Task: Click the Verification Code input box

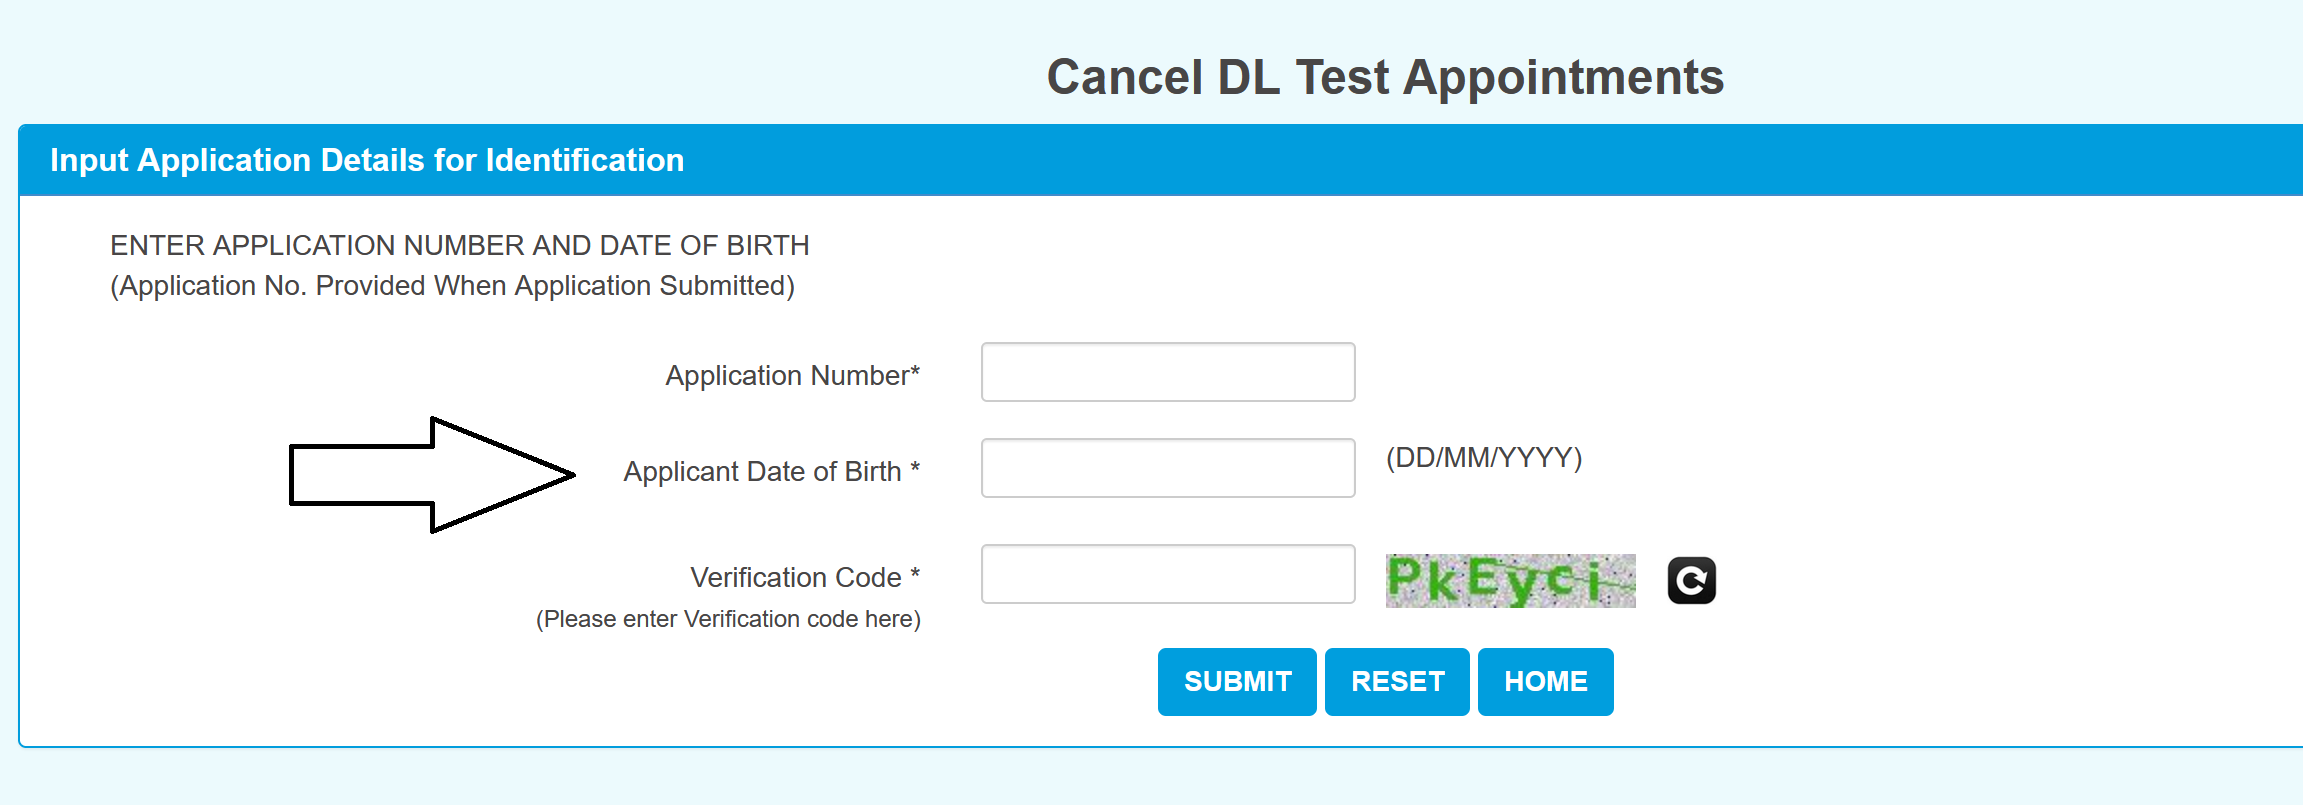Action: click(1166, 574)
